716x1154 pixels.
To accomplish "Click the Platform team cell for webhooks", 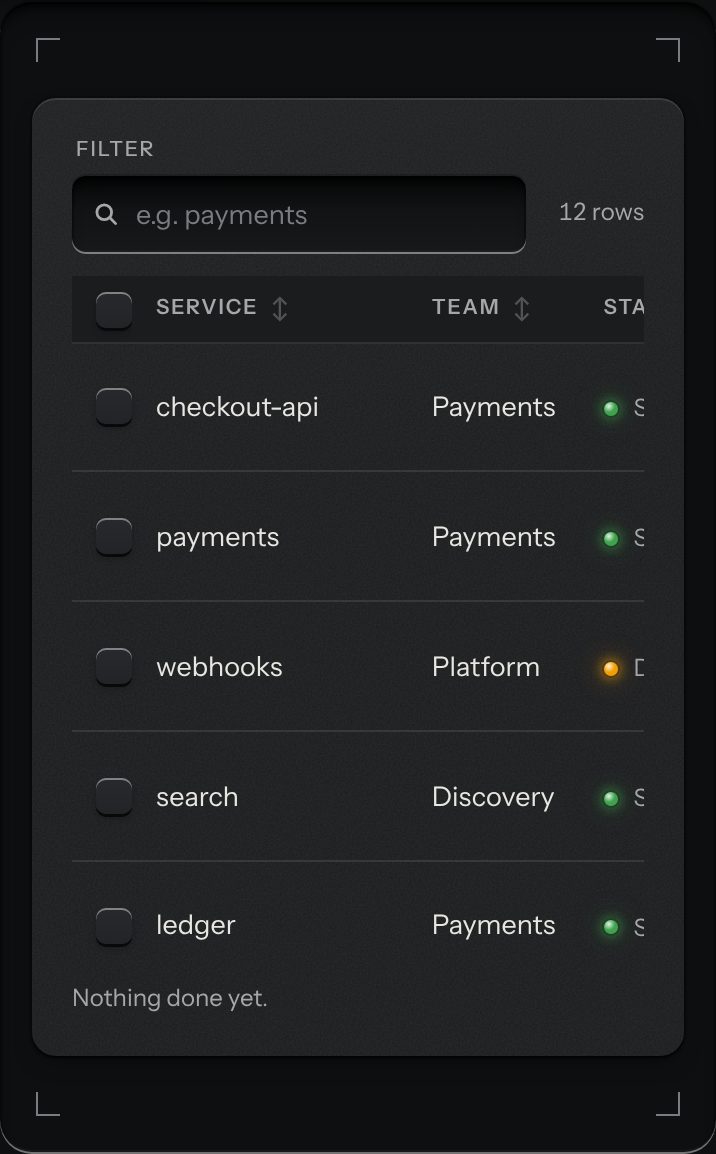I will 486,667.
